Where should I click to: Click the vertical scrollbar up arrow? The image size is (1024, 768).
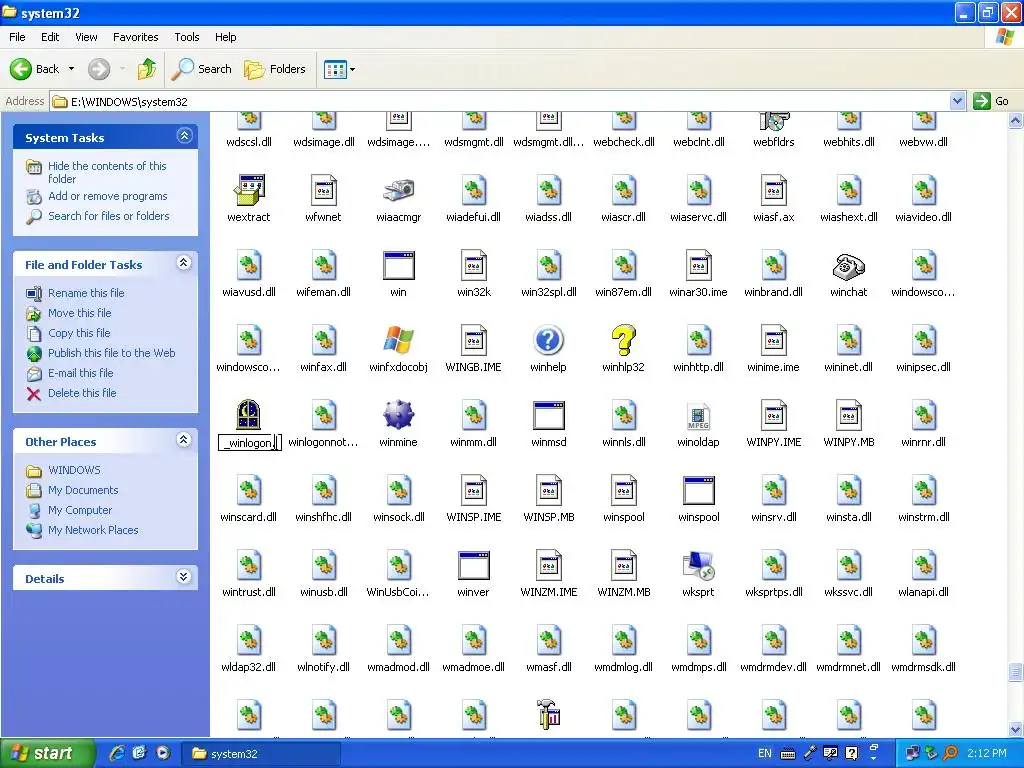coord(1016,120)
